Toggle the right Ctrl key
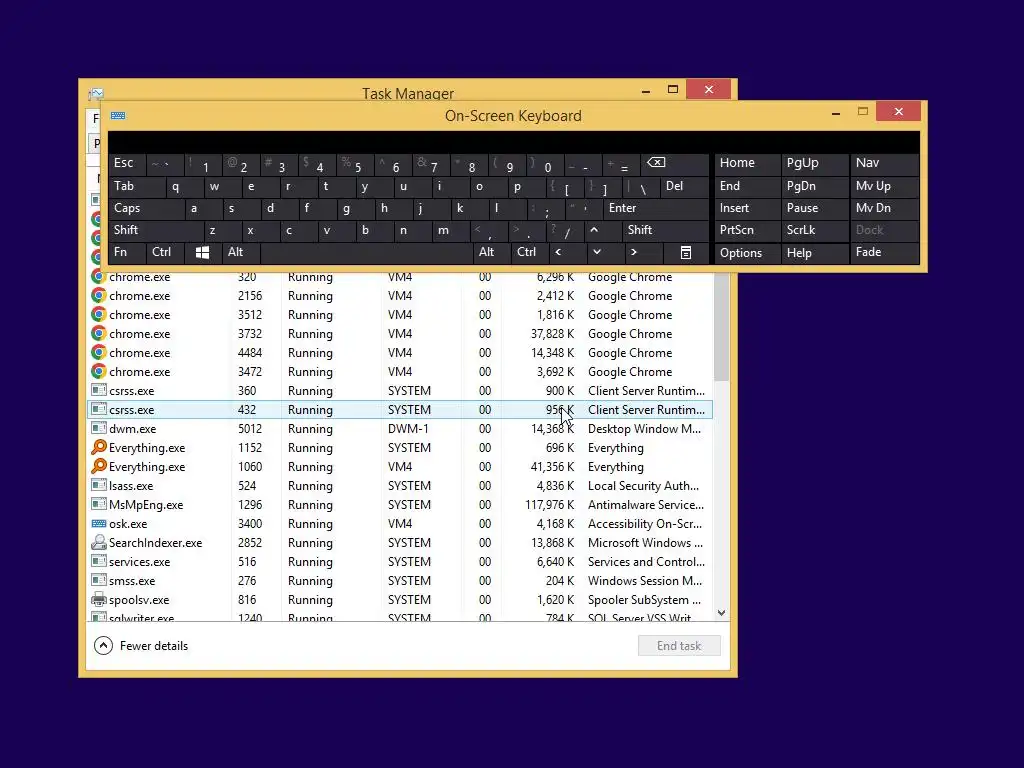 point(530,252)
